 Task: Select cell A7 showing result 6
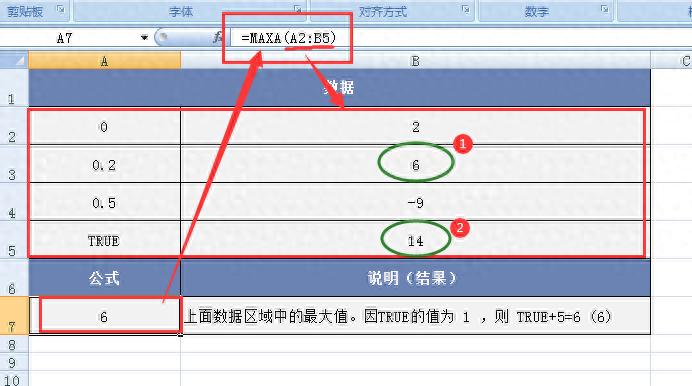click(x=105, y=315)
